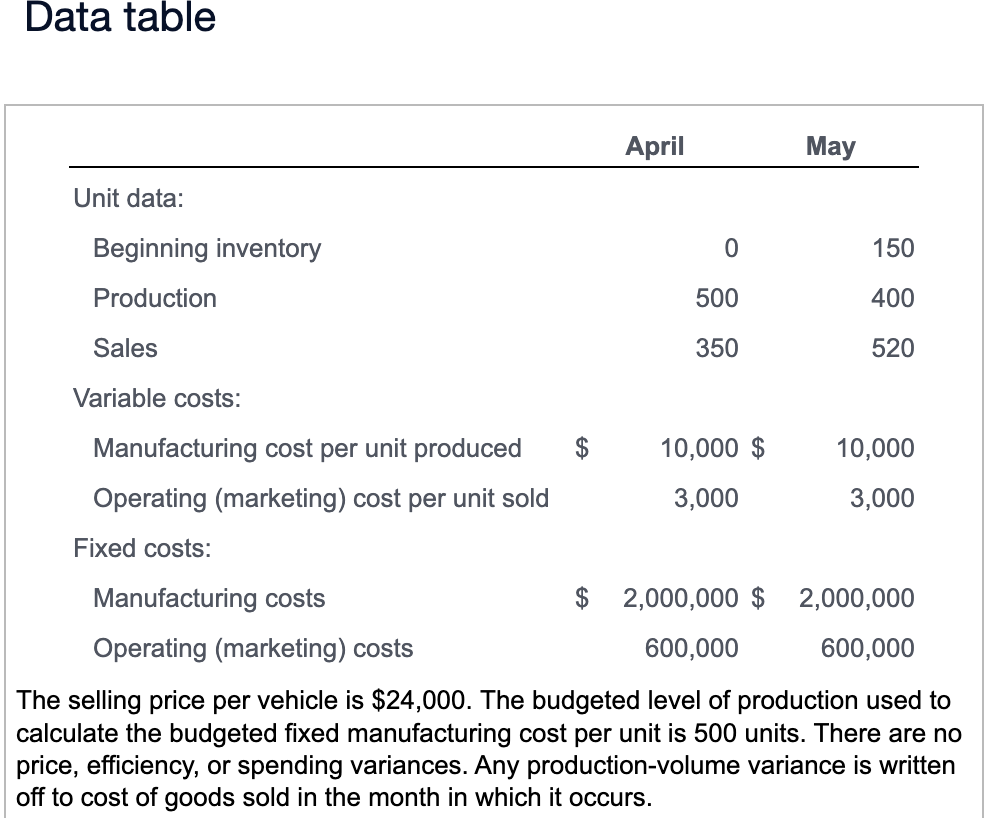Click the 'Fixed costs:' section label
This screenshot has height=818, width=1000.
142,548
